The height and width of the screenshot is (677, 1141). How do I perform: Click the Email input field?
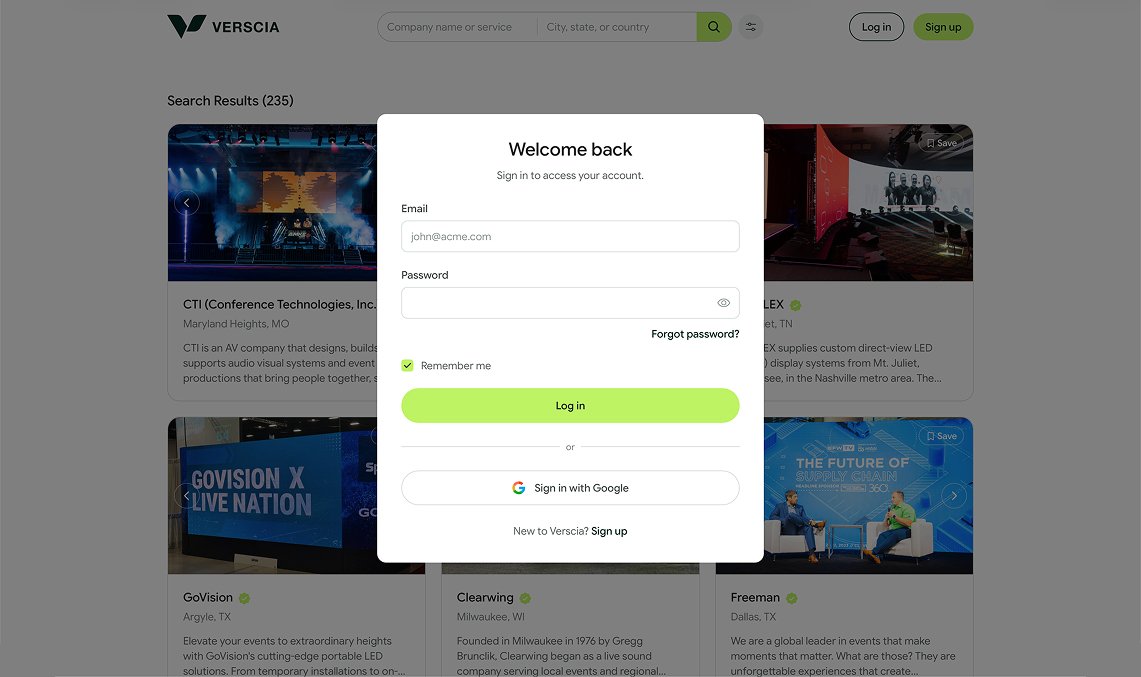(x=570, y=237)
